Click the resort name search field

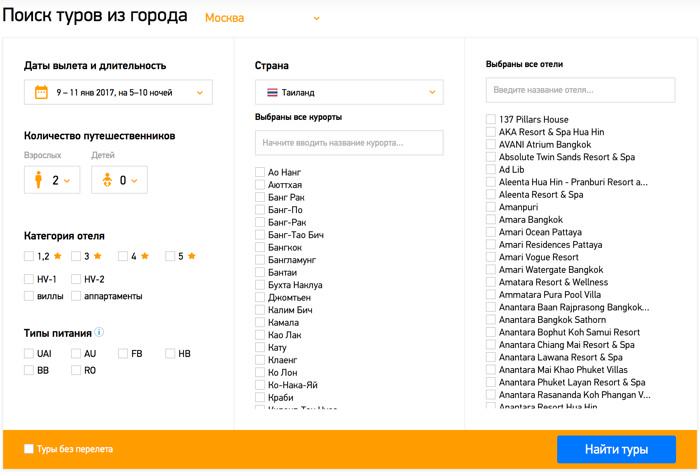[349, 143]
